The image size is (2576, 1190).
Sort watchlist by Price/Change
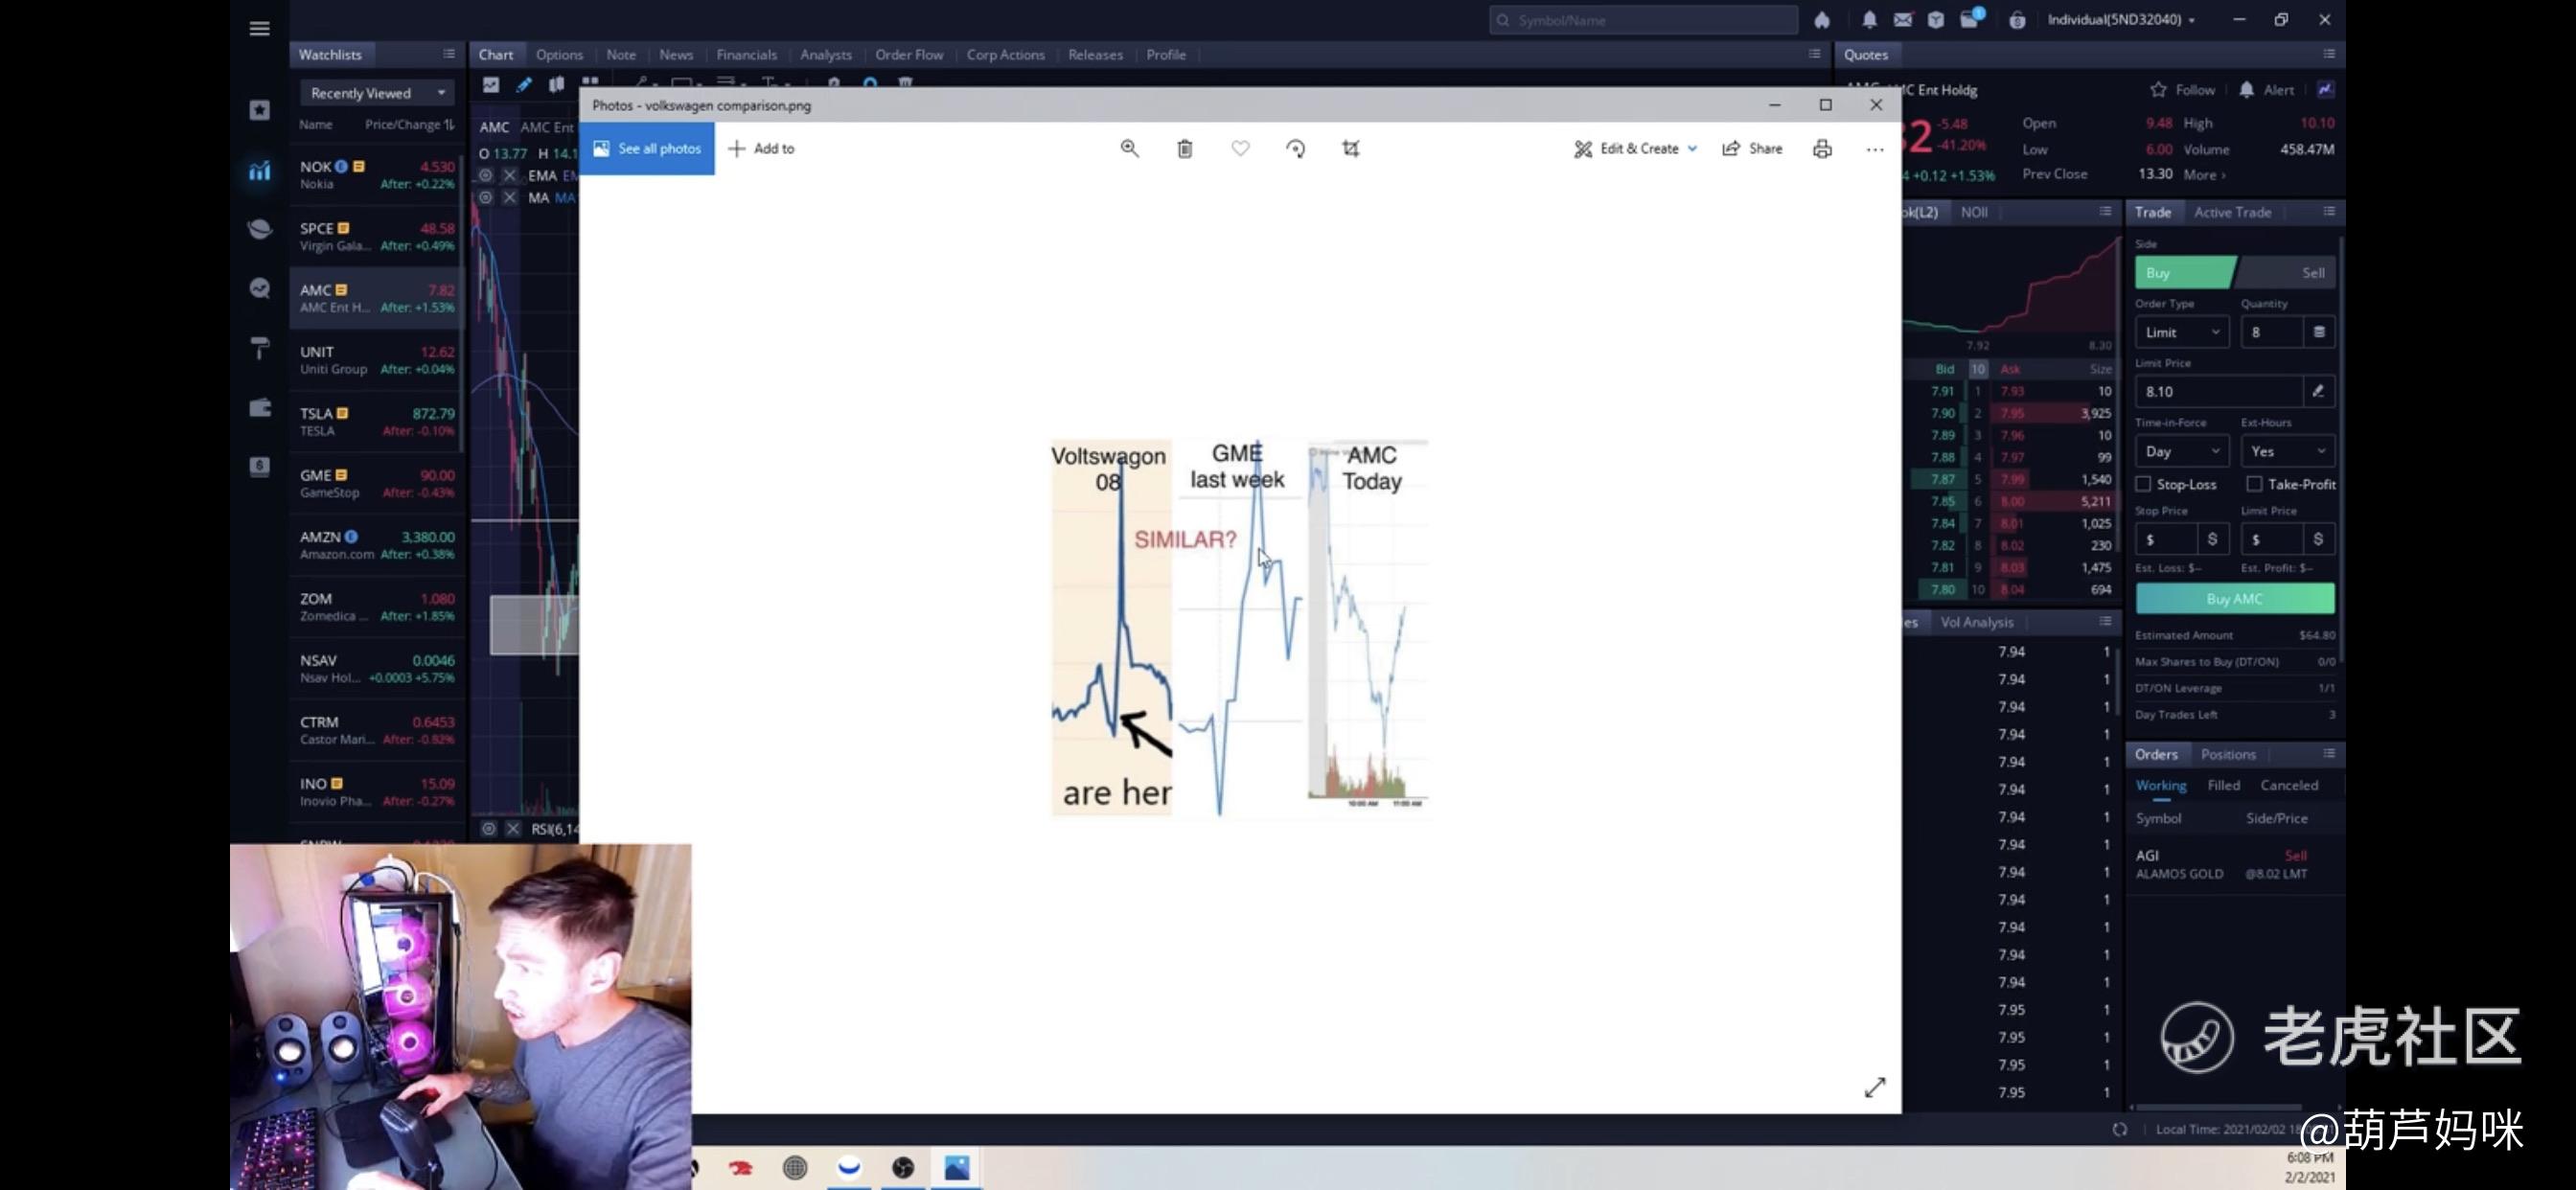point(409,125)
